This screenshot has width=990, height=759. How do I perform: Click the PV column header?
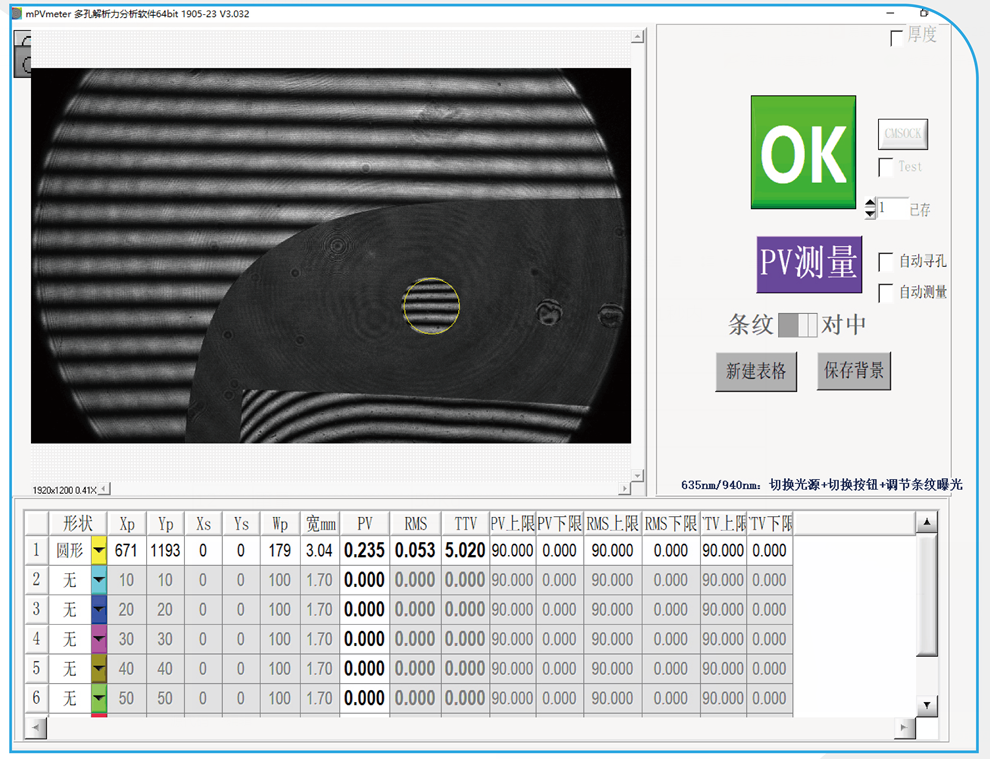pos(364,524)
